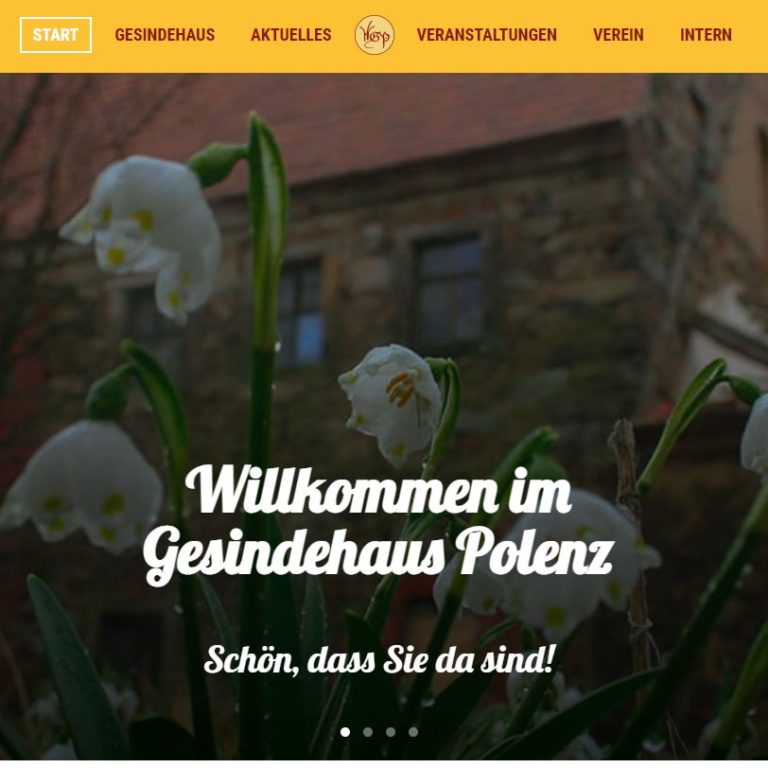Click the 'Schön, dass Sie da sind!' subtitle
Image resolution: width=768 pixels, height=768 pixels.
(380, 660)
